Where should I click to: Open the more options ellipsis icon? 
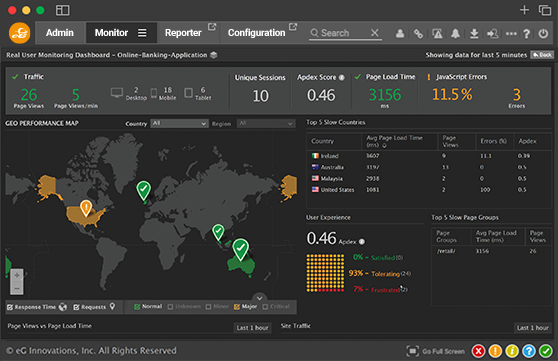click(x=511, y=34)
